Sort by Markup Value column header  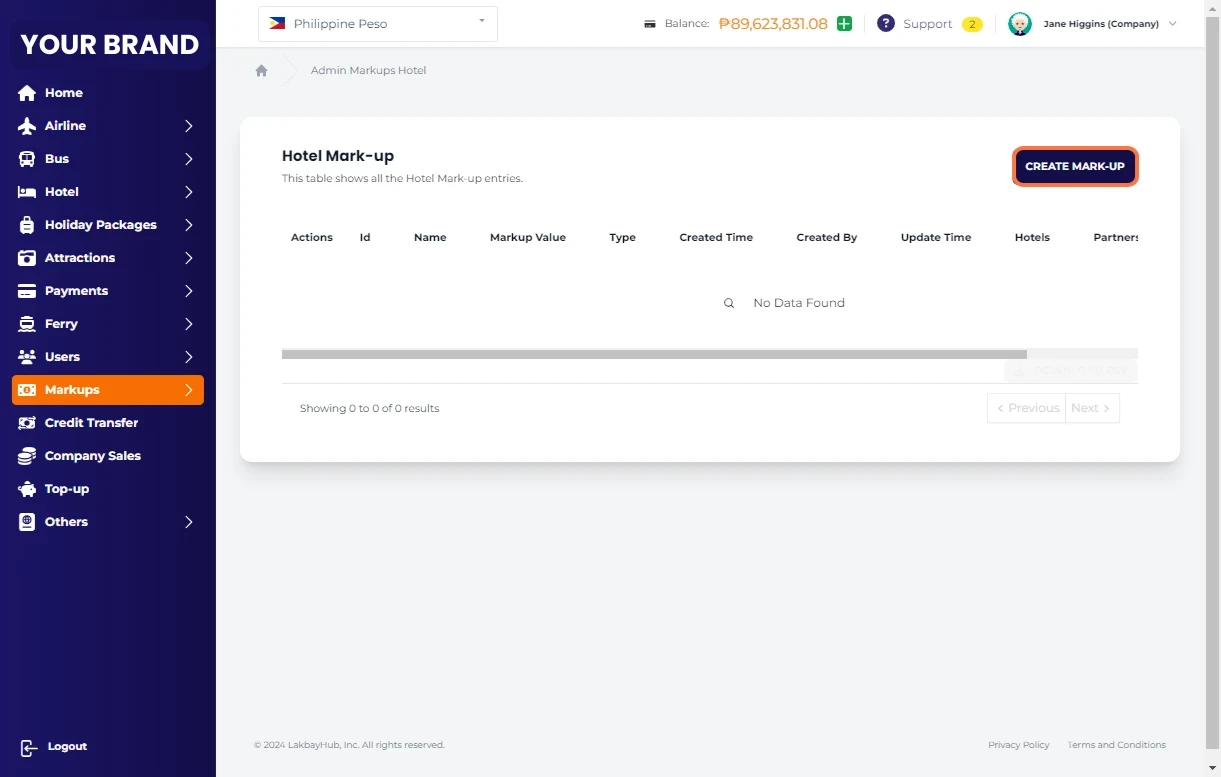click(527, 238)
